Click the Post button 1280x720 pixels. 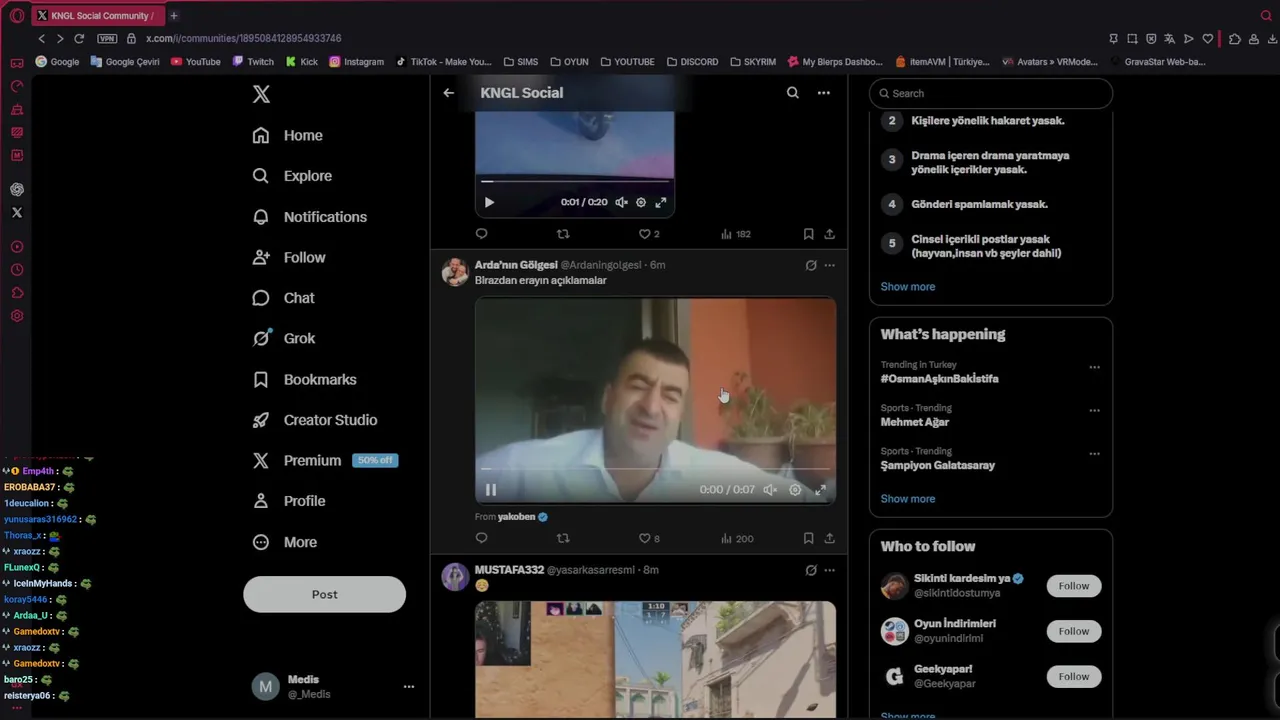click(324, 594)
